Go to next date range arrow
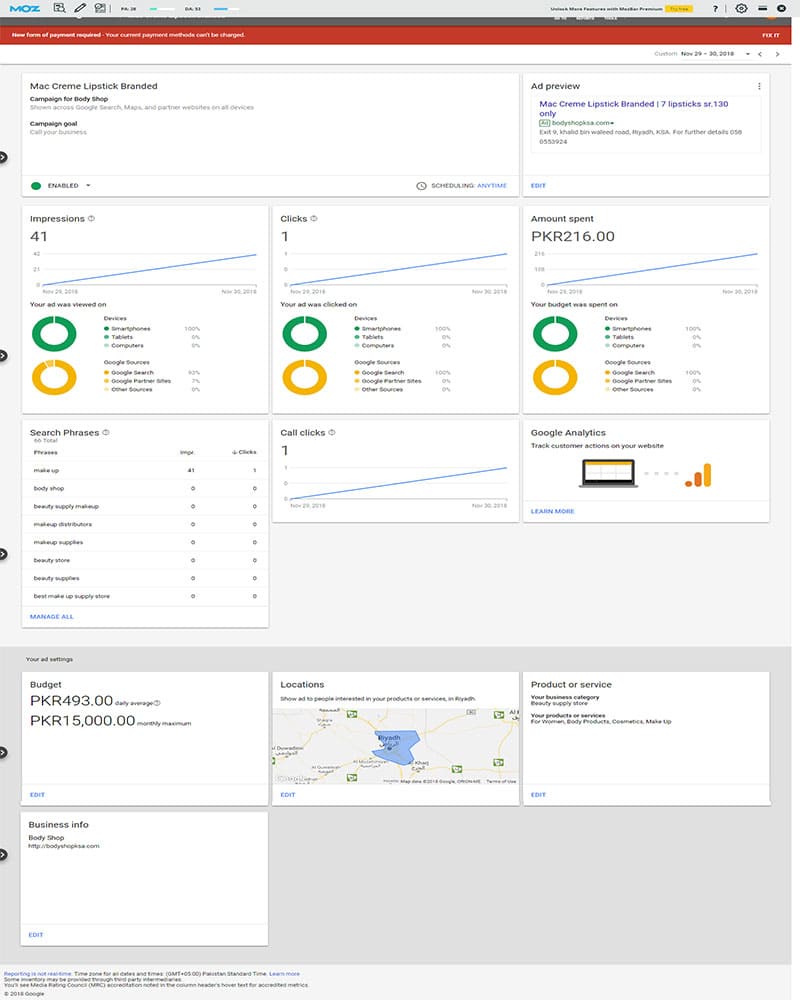 [x=777, y=54]
